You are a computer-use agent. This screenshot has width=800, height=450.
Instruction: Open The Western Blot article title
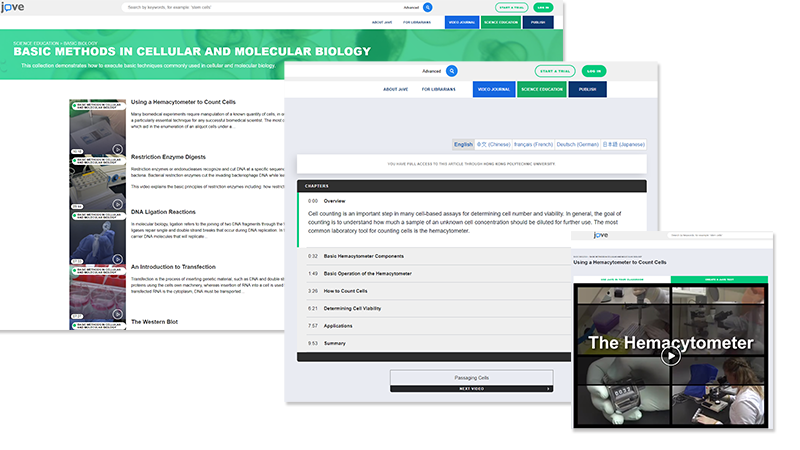tap(155, 322)
